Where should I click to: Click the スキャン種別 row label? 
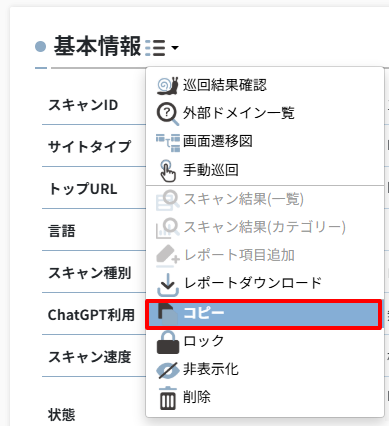tap(90, 273)
